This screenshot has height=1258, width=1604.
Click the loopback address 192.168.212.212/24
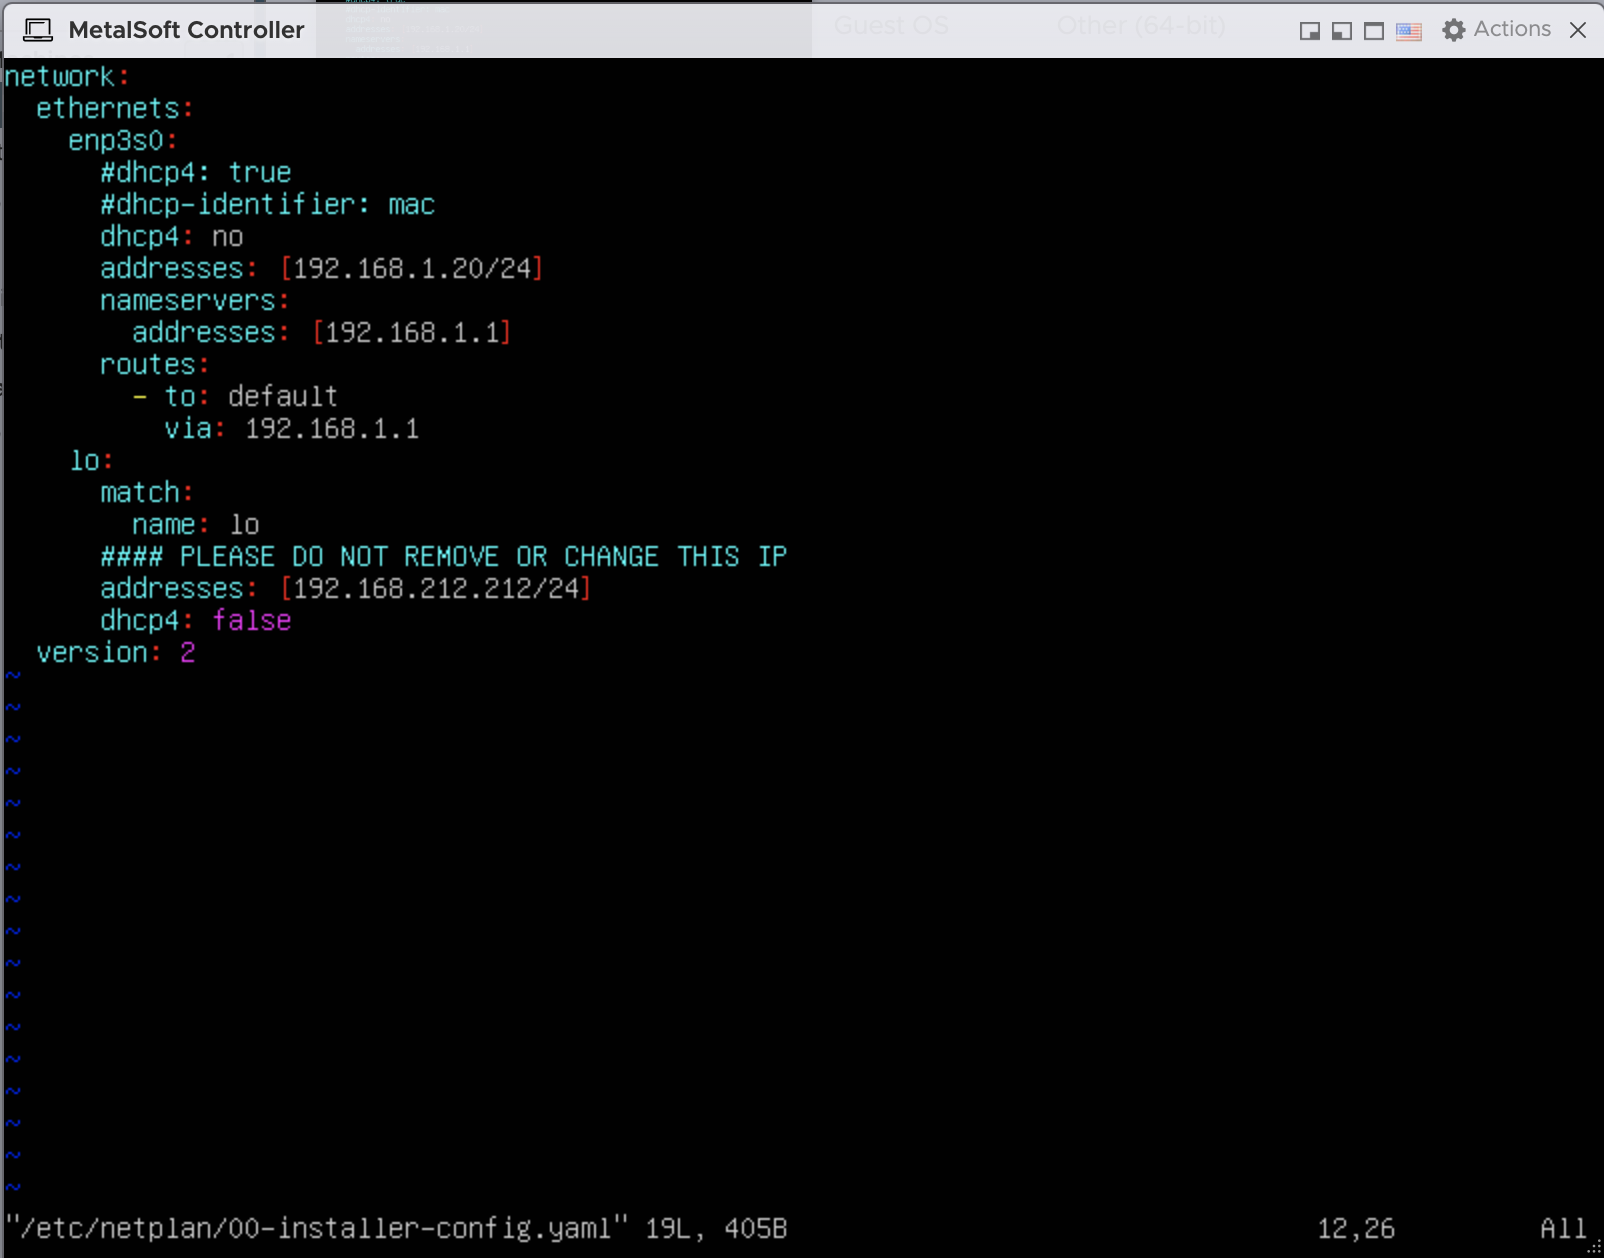pyautogui.click(x=436, y=589)
